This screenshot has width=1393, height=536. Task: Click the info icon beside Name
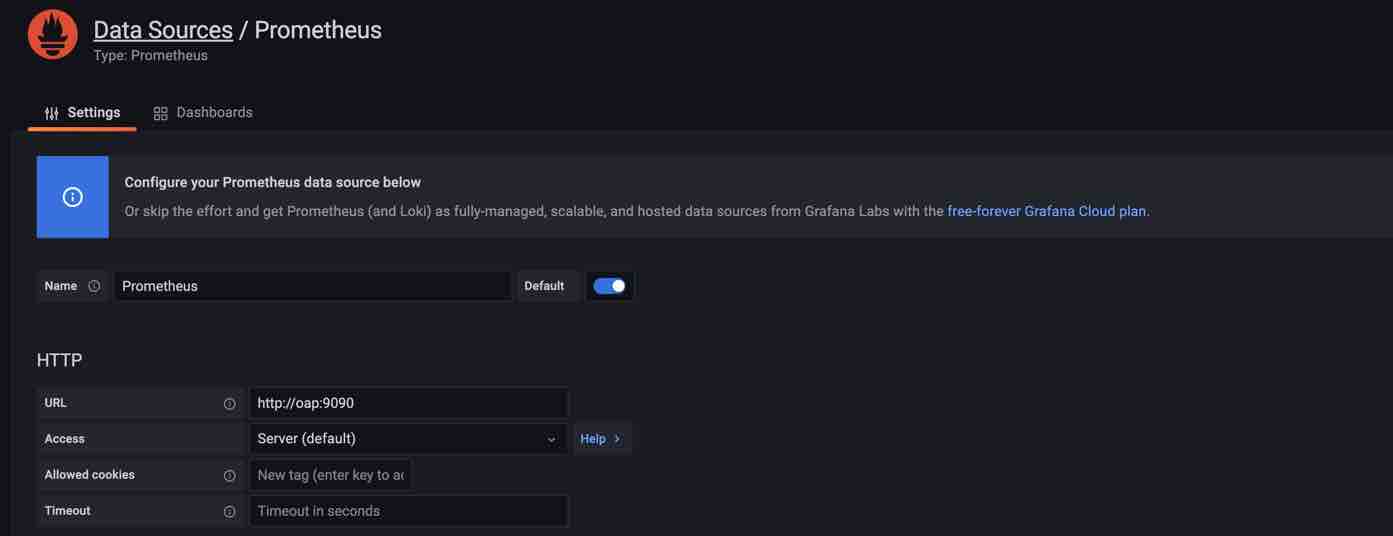coord(94,286)
